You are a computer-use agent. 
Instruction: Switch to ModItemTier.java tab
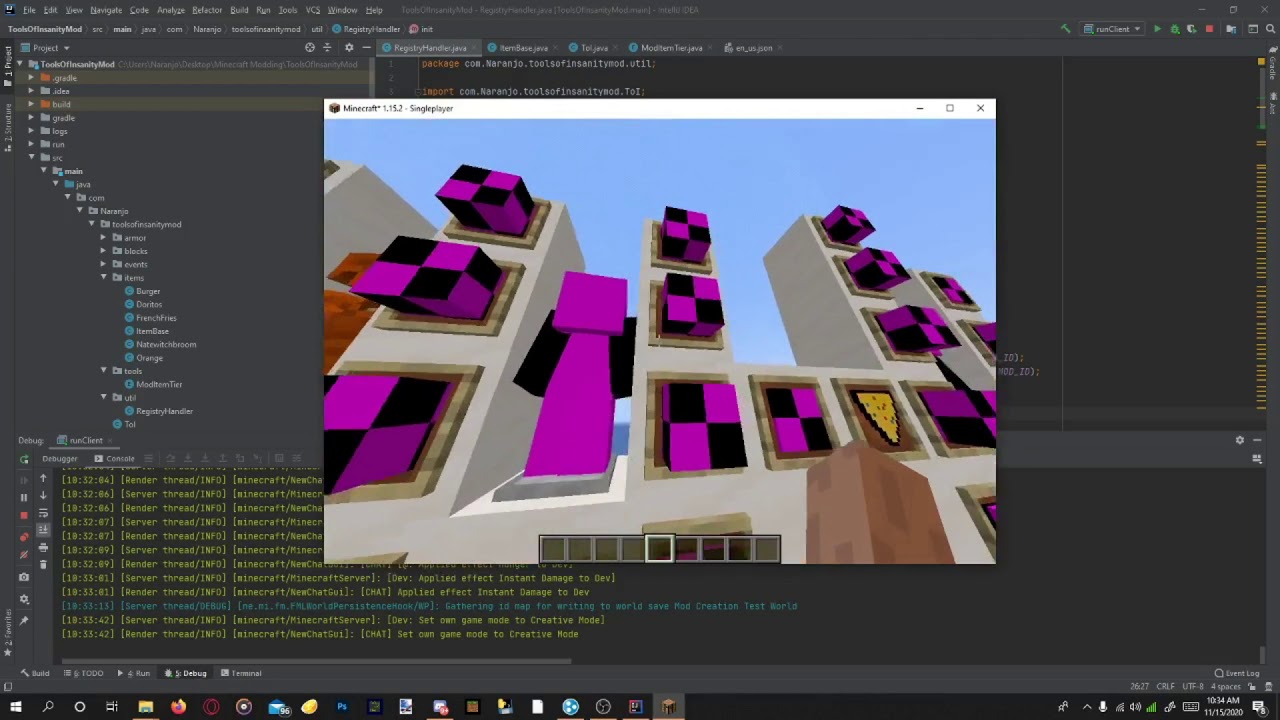tap(671, 47)
